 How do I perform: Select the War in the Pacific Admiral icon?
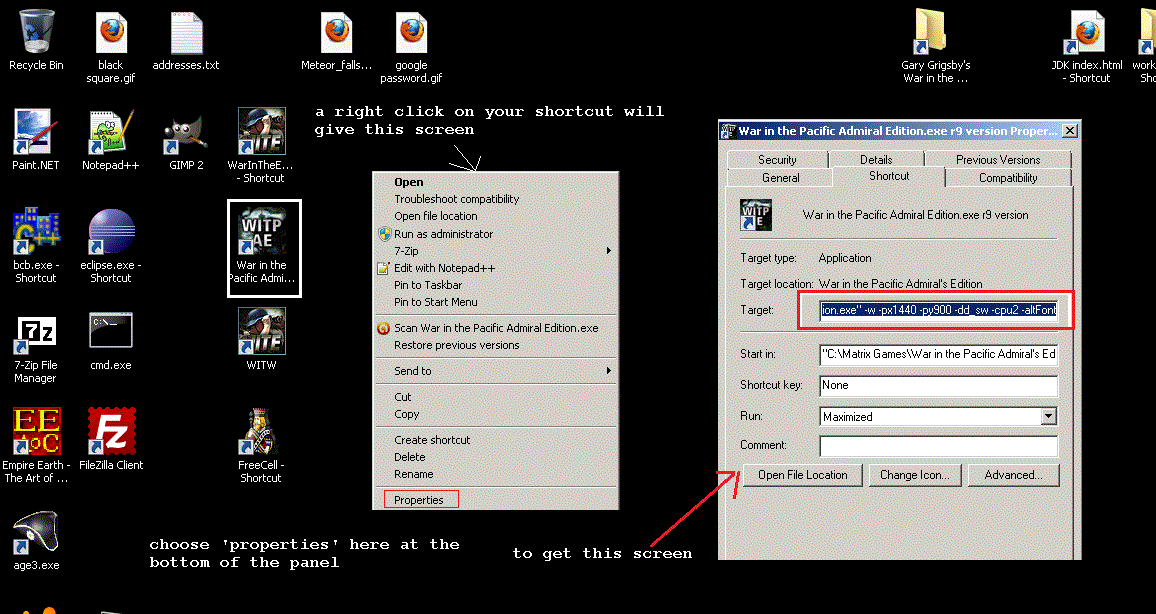coord(264,248)
